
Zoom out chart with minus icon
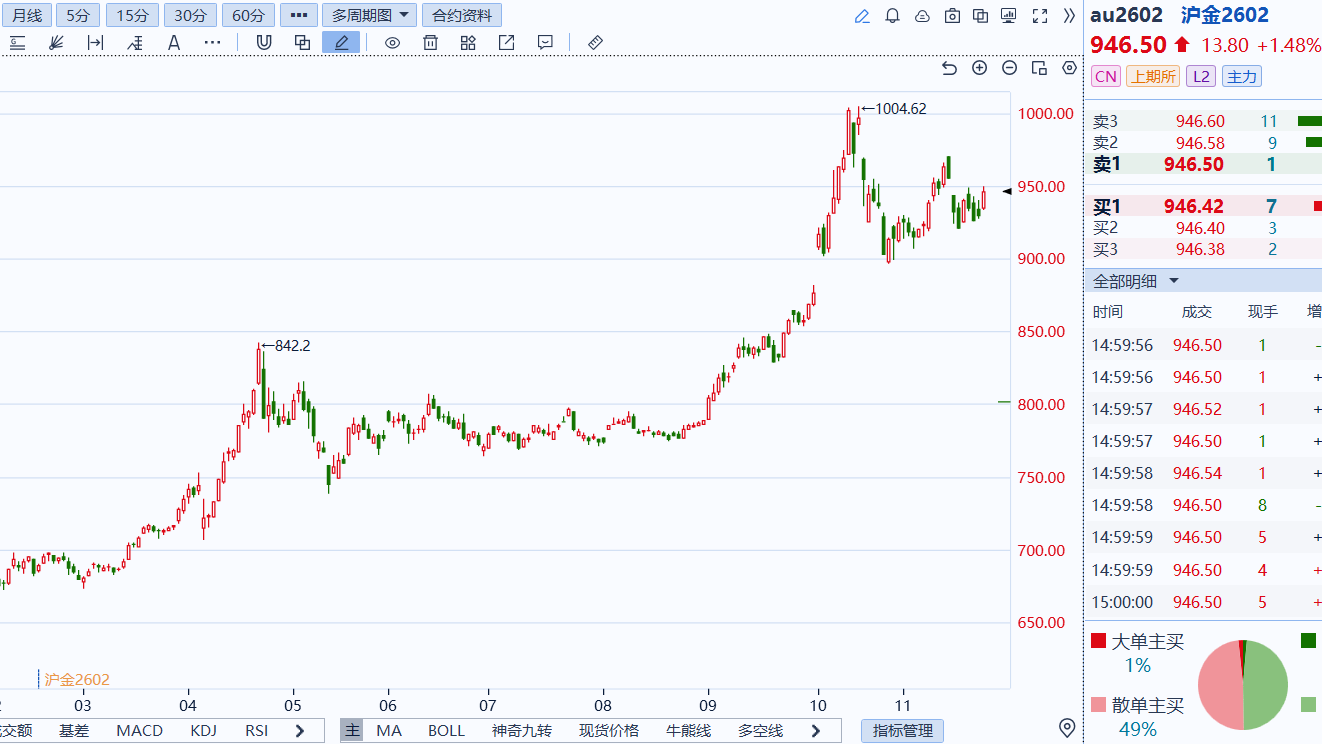pyautogui.click(x=1010, y=68)
